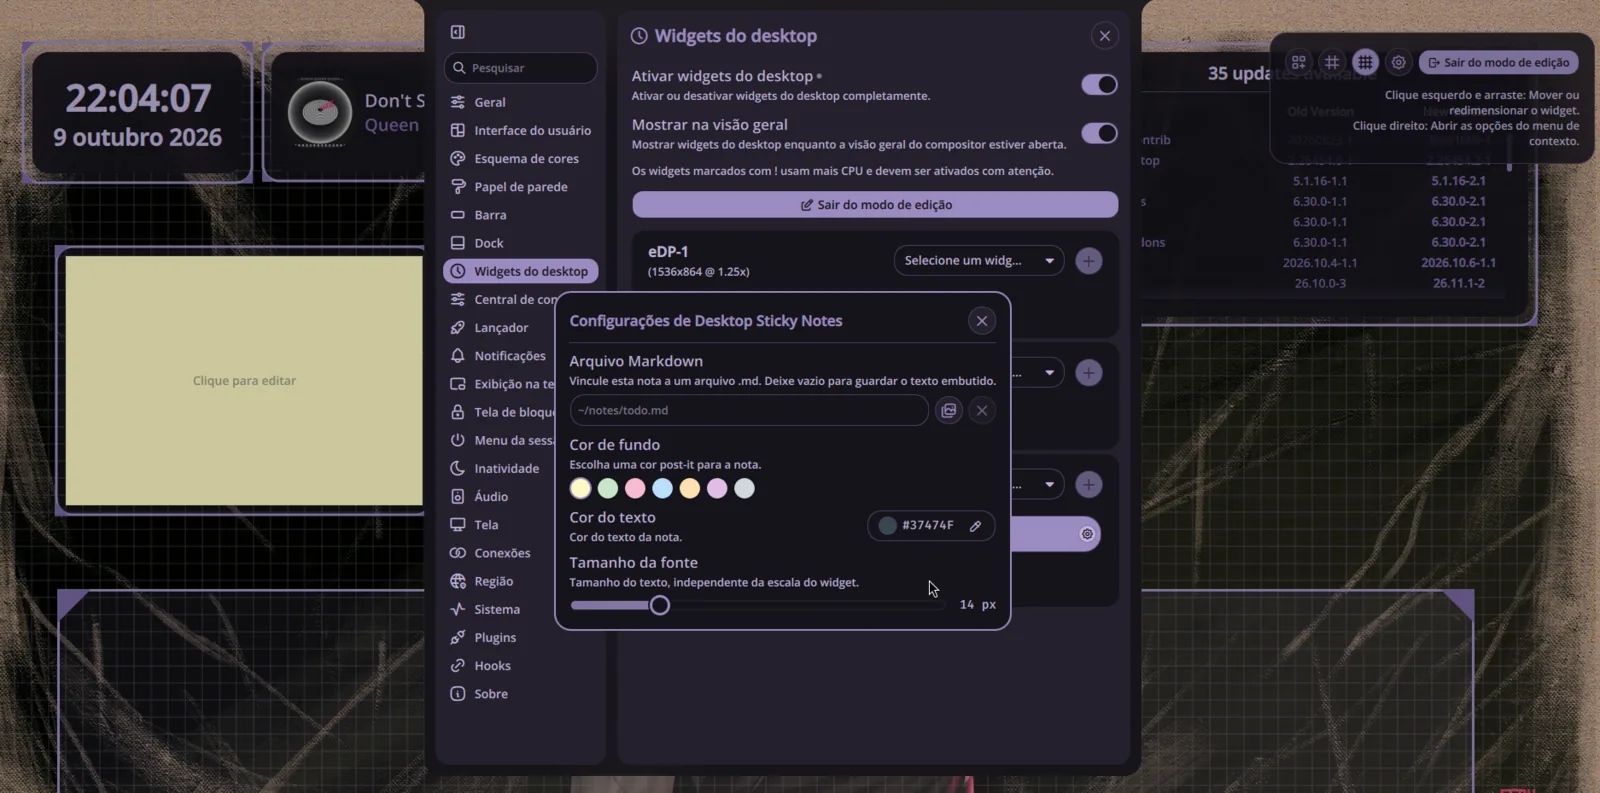
Task: Browse for a Markdown file icon
Action: click(949, 410)
